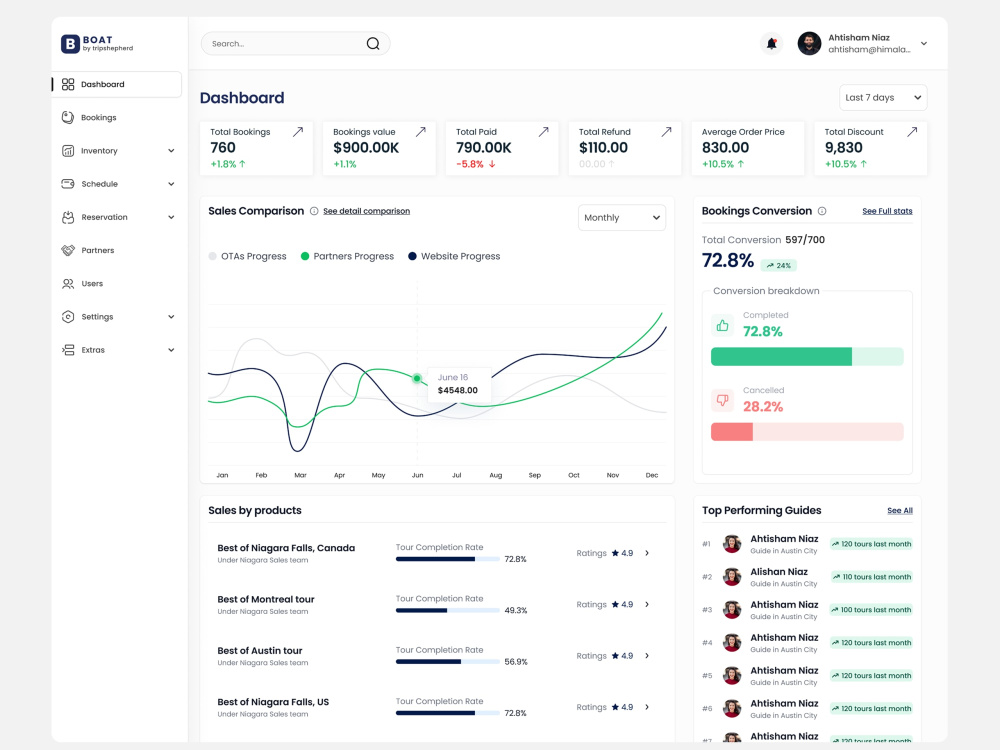
Task: Go to Dashboard menu item
Action: tap(117, 84)
